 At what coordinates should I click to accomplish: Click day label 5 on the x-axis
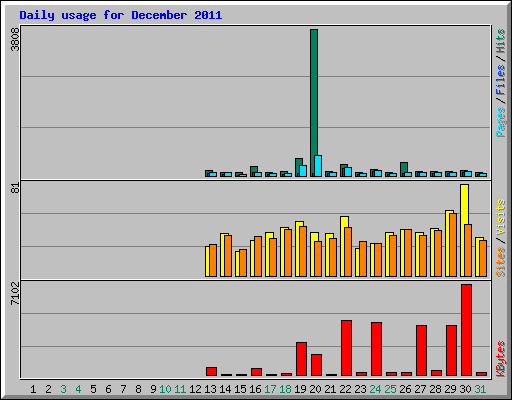coord(93,389)
